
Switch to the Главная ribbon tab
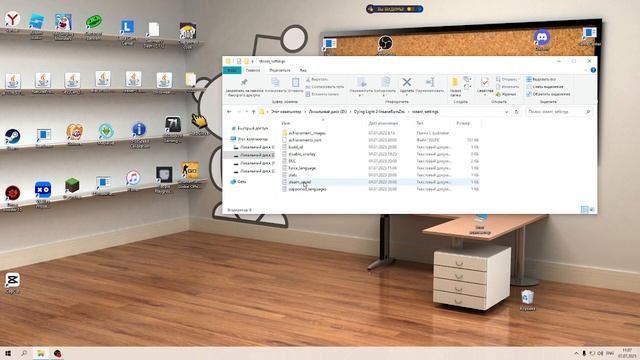tap(253, 70)
